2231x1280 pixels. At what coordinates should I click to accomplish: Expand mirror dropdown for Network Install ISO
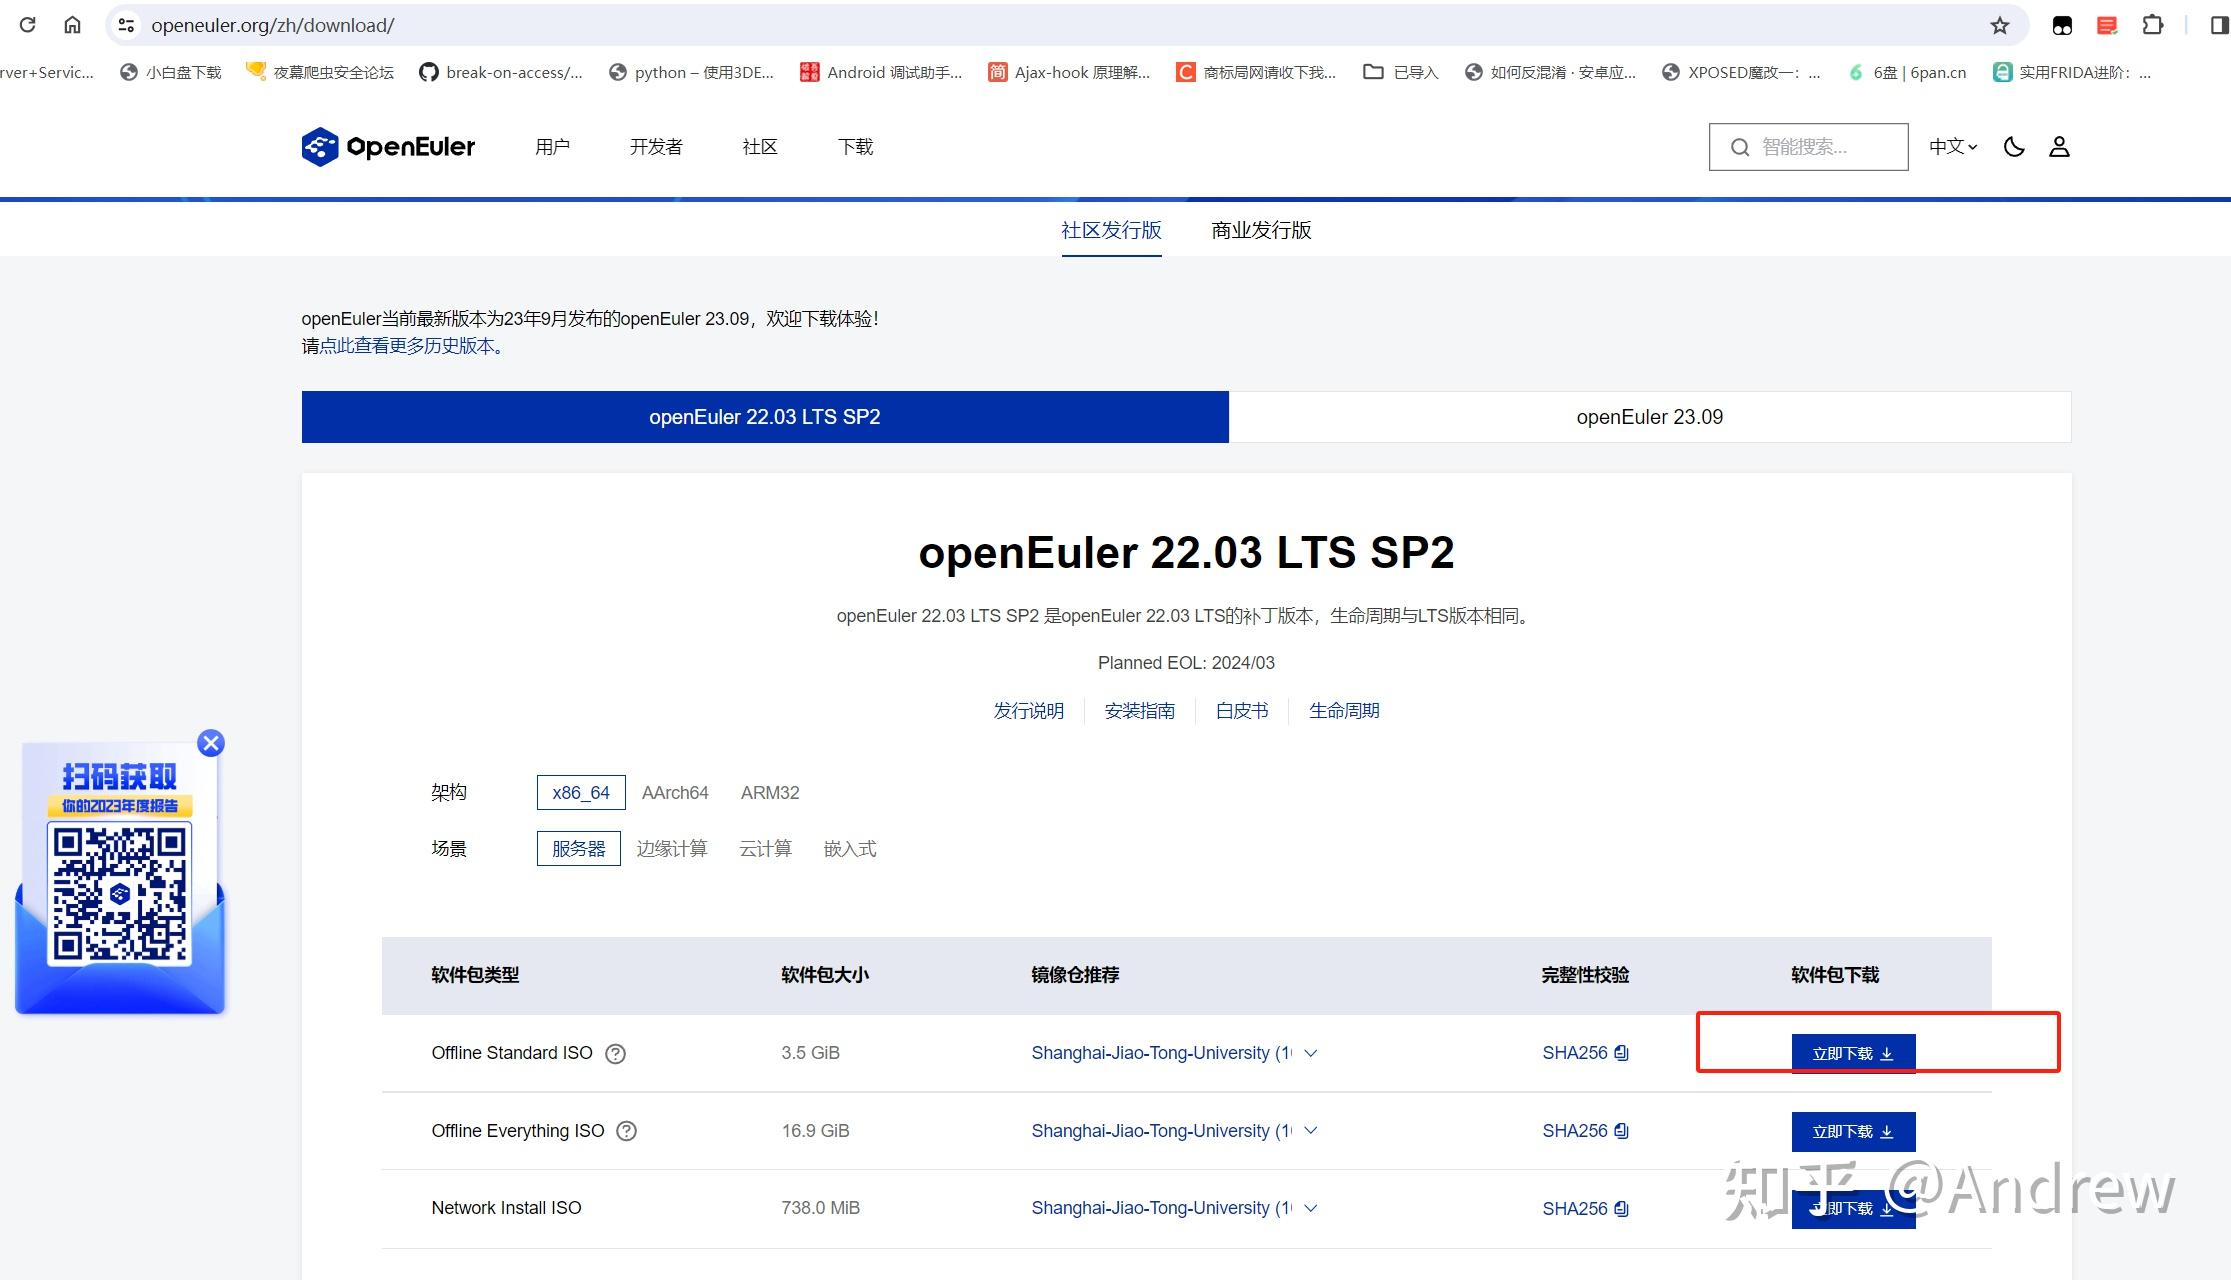pyautogui.click(x=1311, y=1208)
